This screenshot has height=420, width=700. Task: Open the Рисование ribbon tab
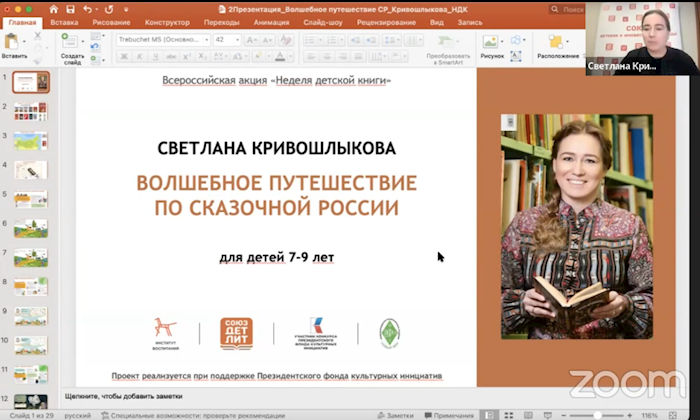click(111, 22)
